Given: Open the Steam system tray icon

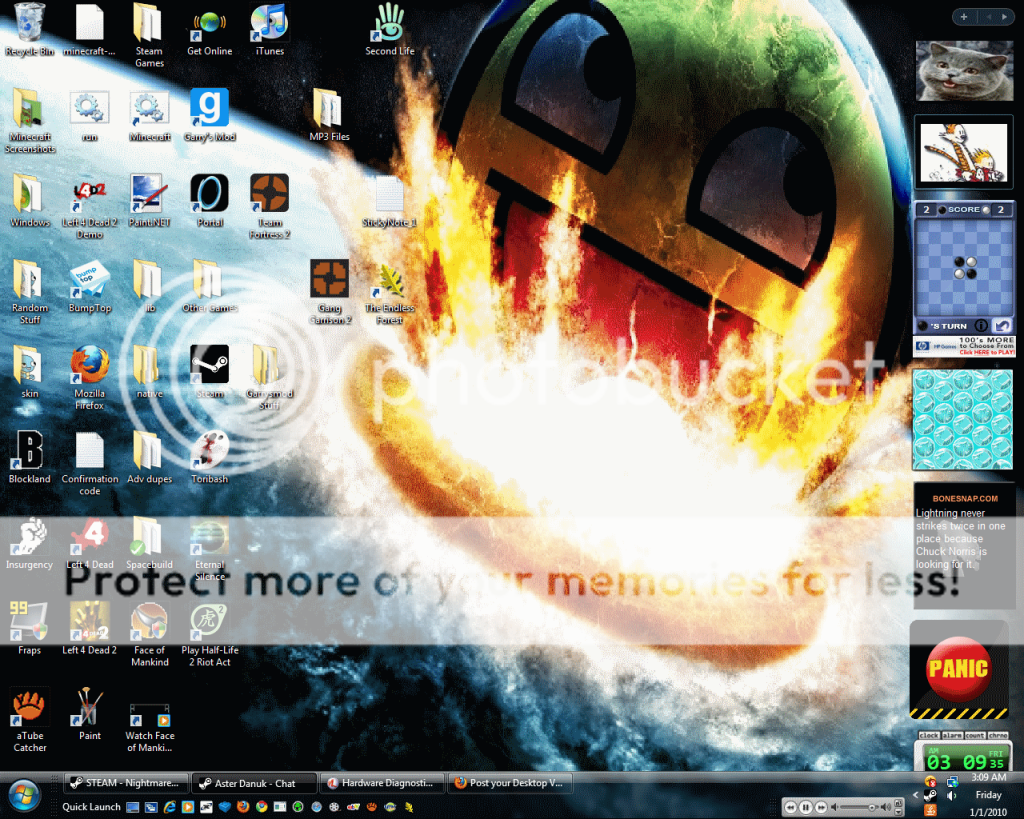Looking at the screenshot, I should [x=931, y=795].
